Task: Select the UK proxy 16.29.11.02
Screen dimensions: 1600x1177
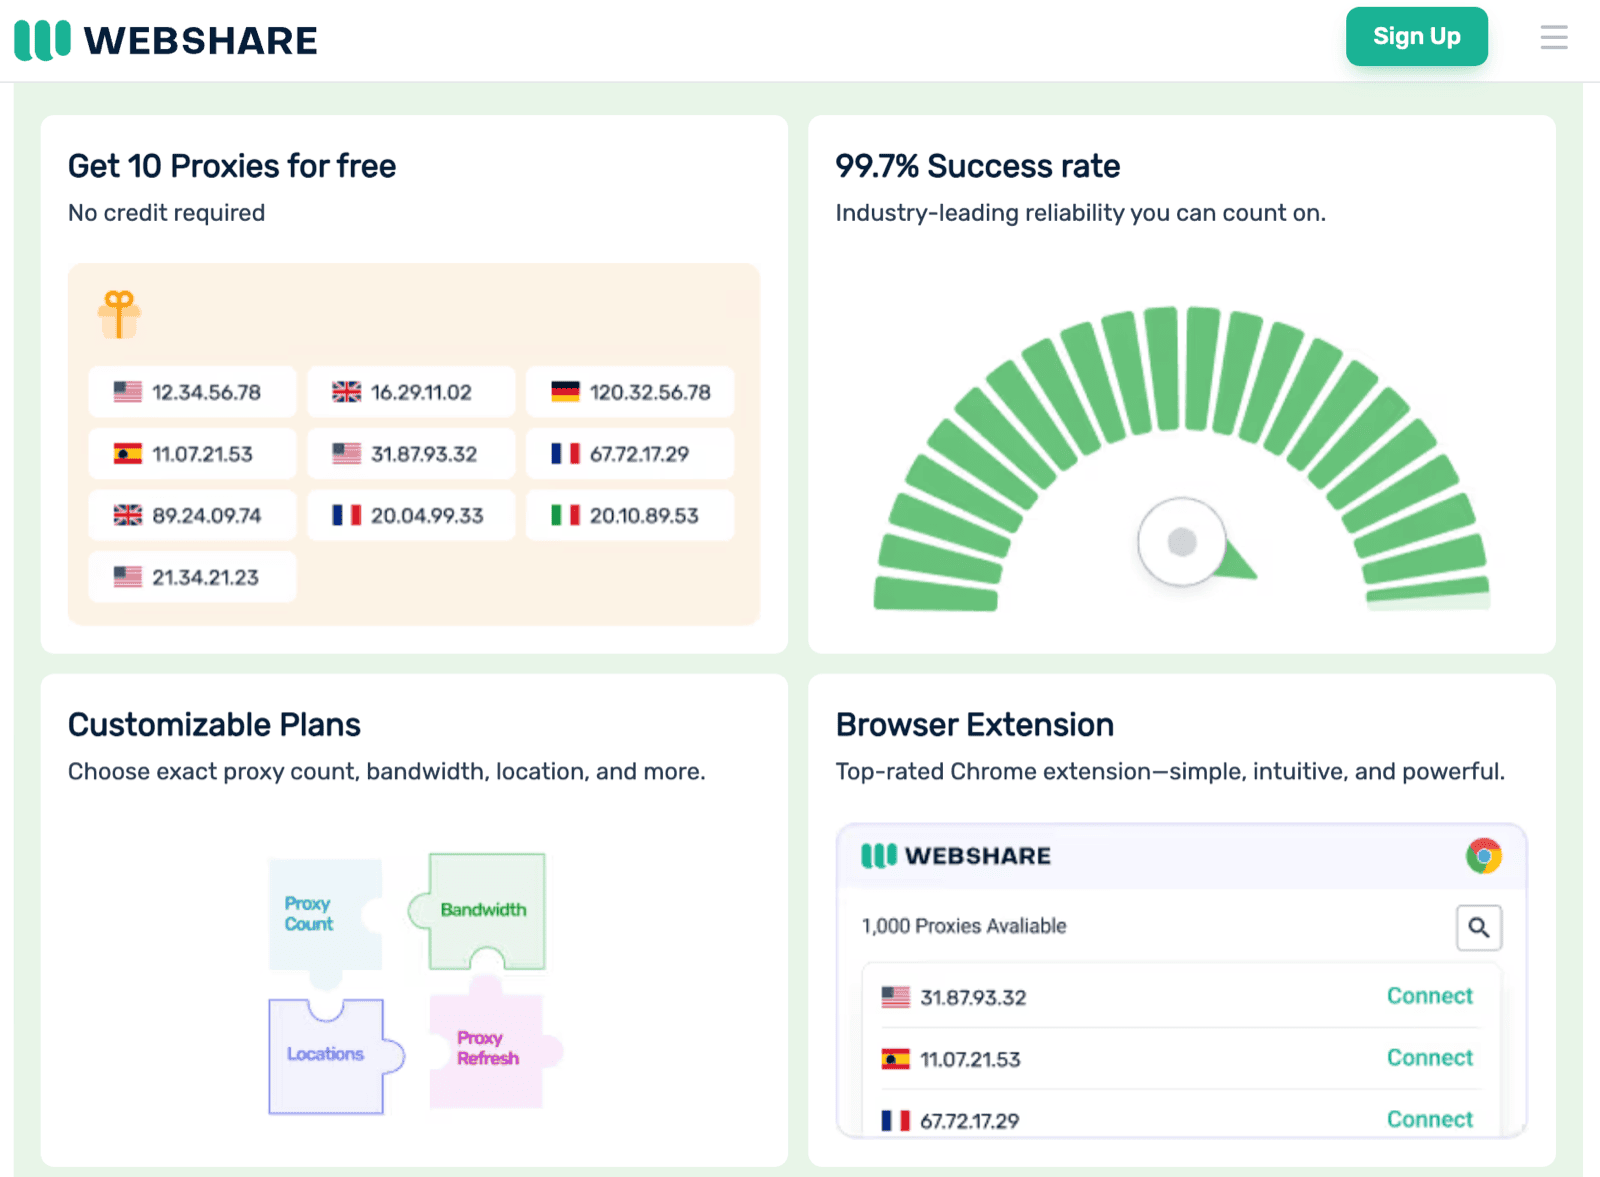Action: 411,392
